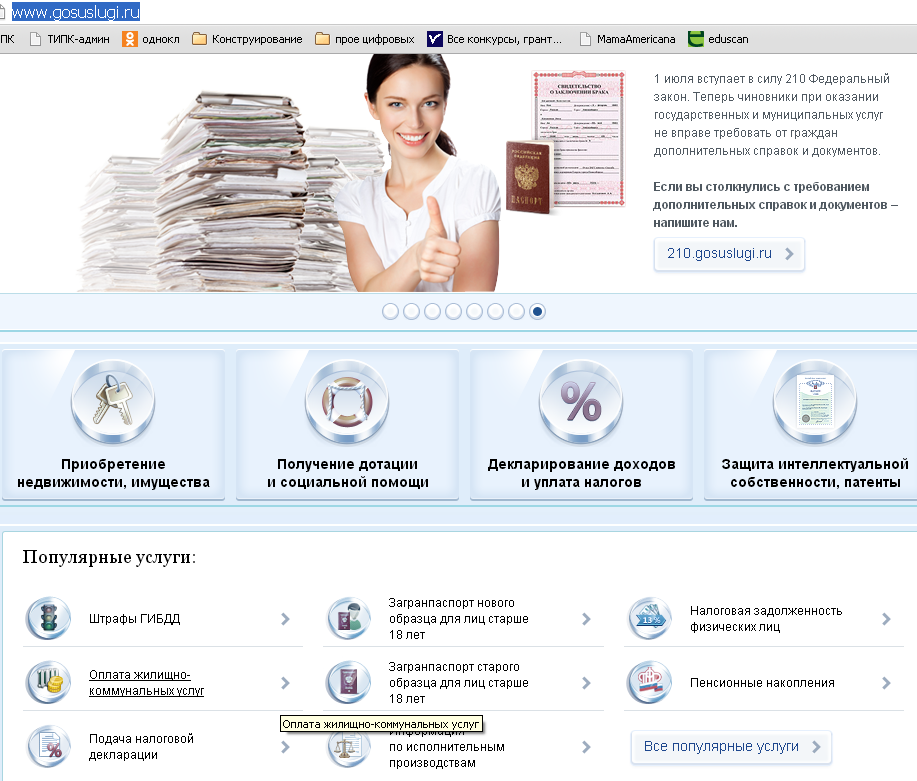Click the coins icon for utility payments
Image resolution: width=917 pixels, height=781 pixels.
[48, 683]
